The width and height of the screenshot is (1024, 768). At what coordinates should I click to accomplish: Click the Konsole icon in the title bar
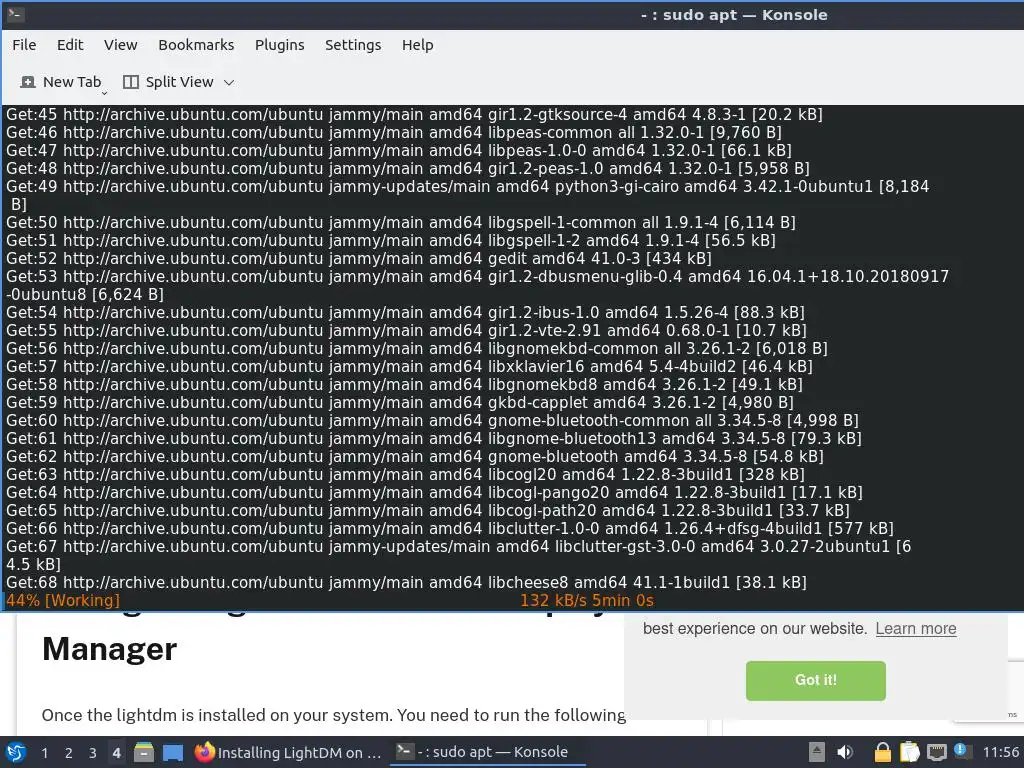[x=16, y=14]
